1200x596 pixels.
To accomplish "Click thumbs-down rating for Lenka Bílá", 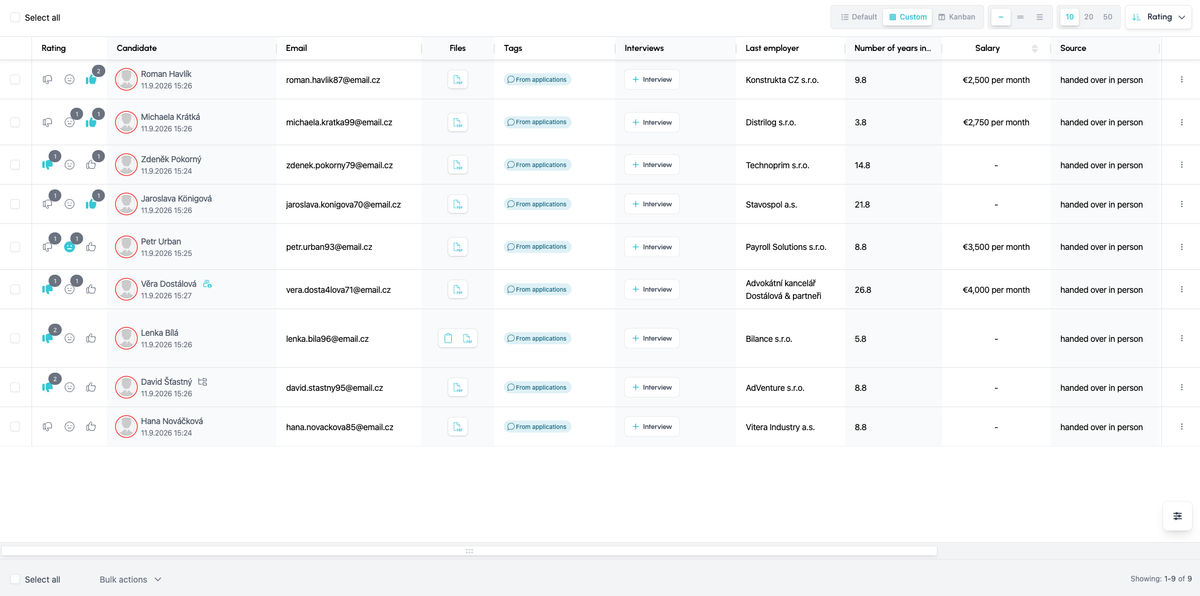I will coord(47,339).
